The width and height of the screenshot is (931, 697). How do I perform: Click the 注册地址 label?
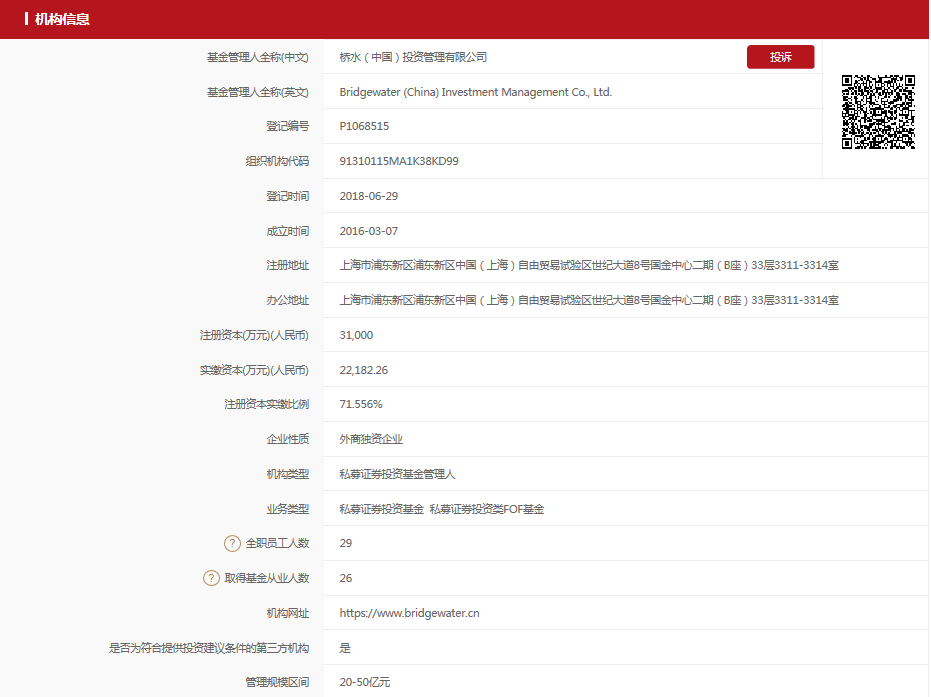tap(288, 265)
